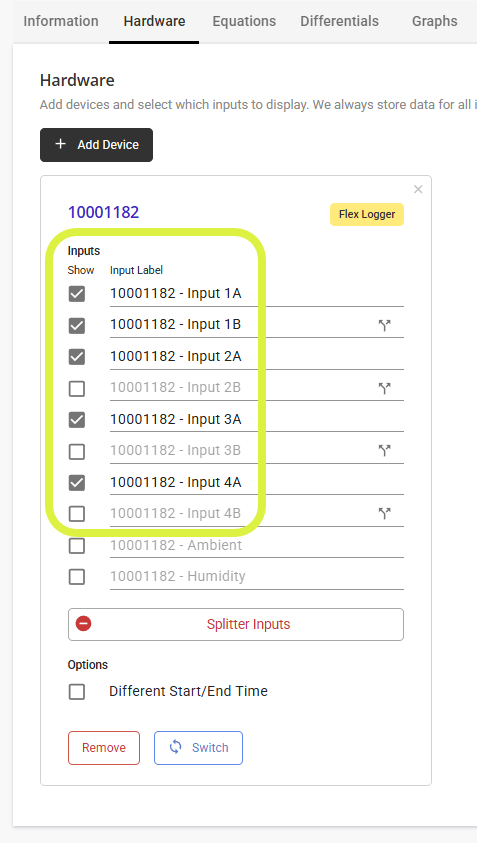Open the 10001182 device link
This screenshot has height=843, width=477.
[x=103, y=212]
